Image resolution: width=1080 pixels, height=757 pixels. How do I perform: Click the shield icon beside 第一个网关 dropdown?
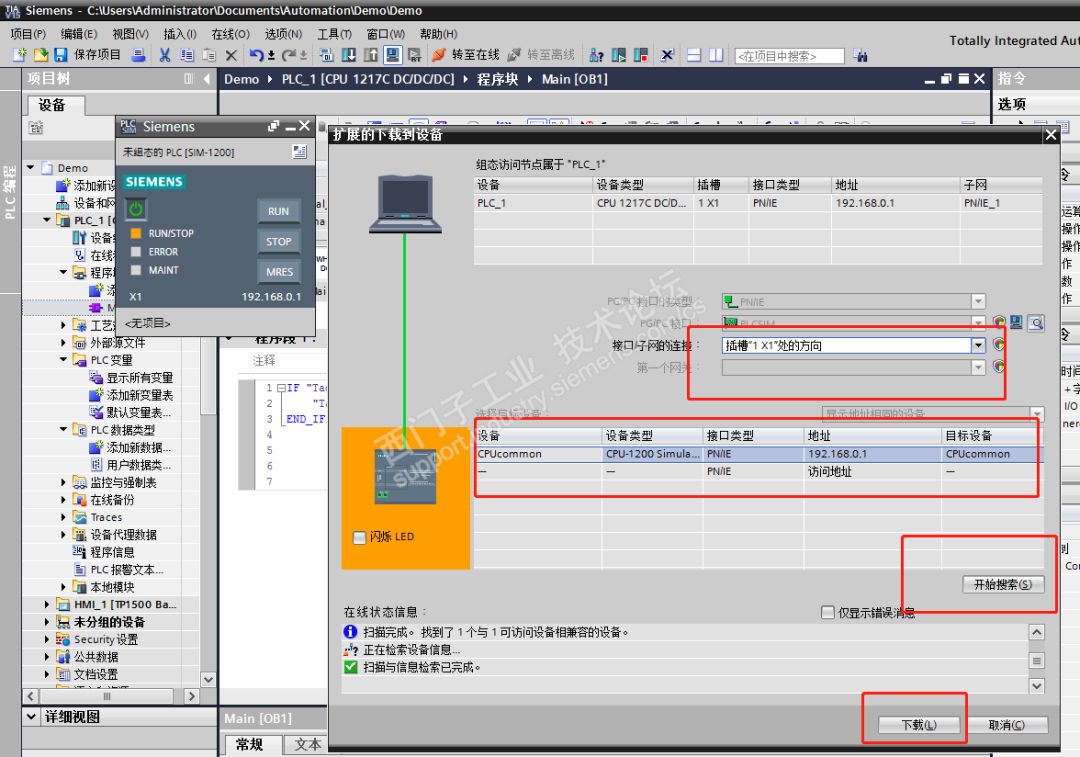click(x=999, y=366)
